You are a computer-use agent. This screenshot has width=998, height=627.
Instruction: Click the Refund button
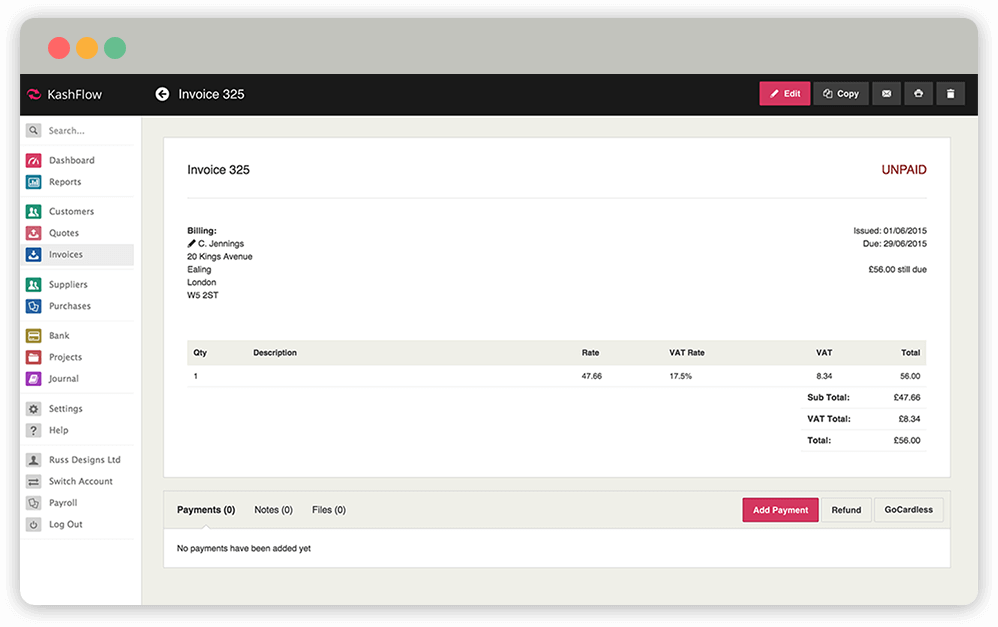846,509
